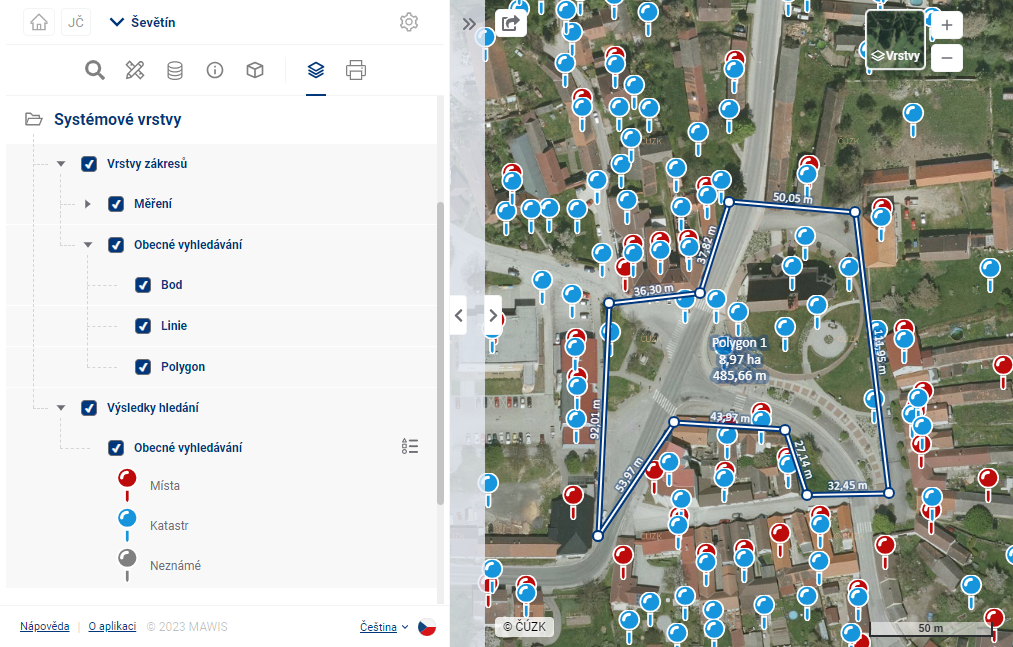Open the O aplikaci link
Screen dimensions: 1013x647
pyautogui.click(x=112, y=627)
